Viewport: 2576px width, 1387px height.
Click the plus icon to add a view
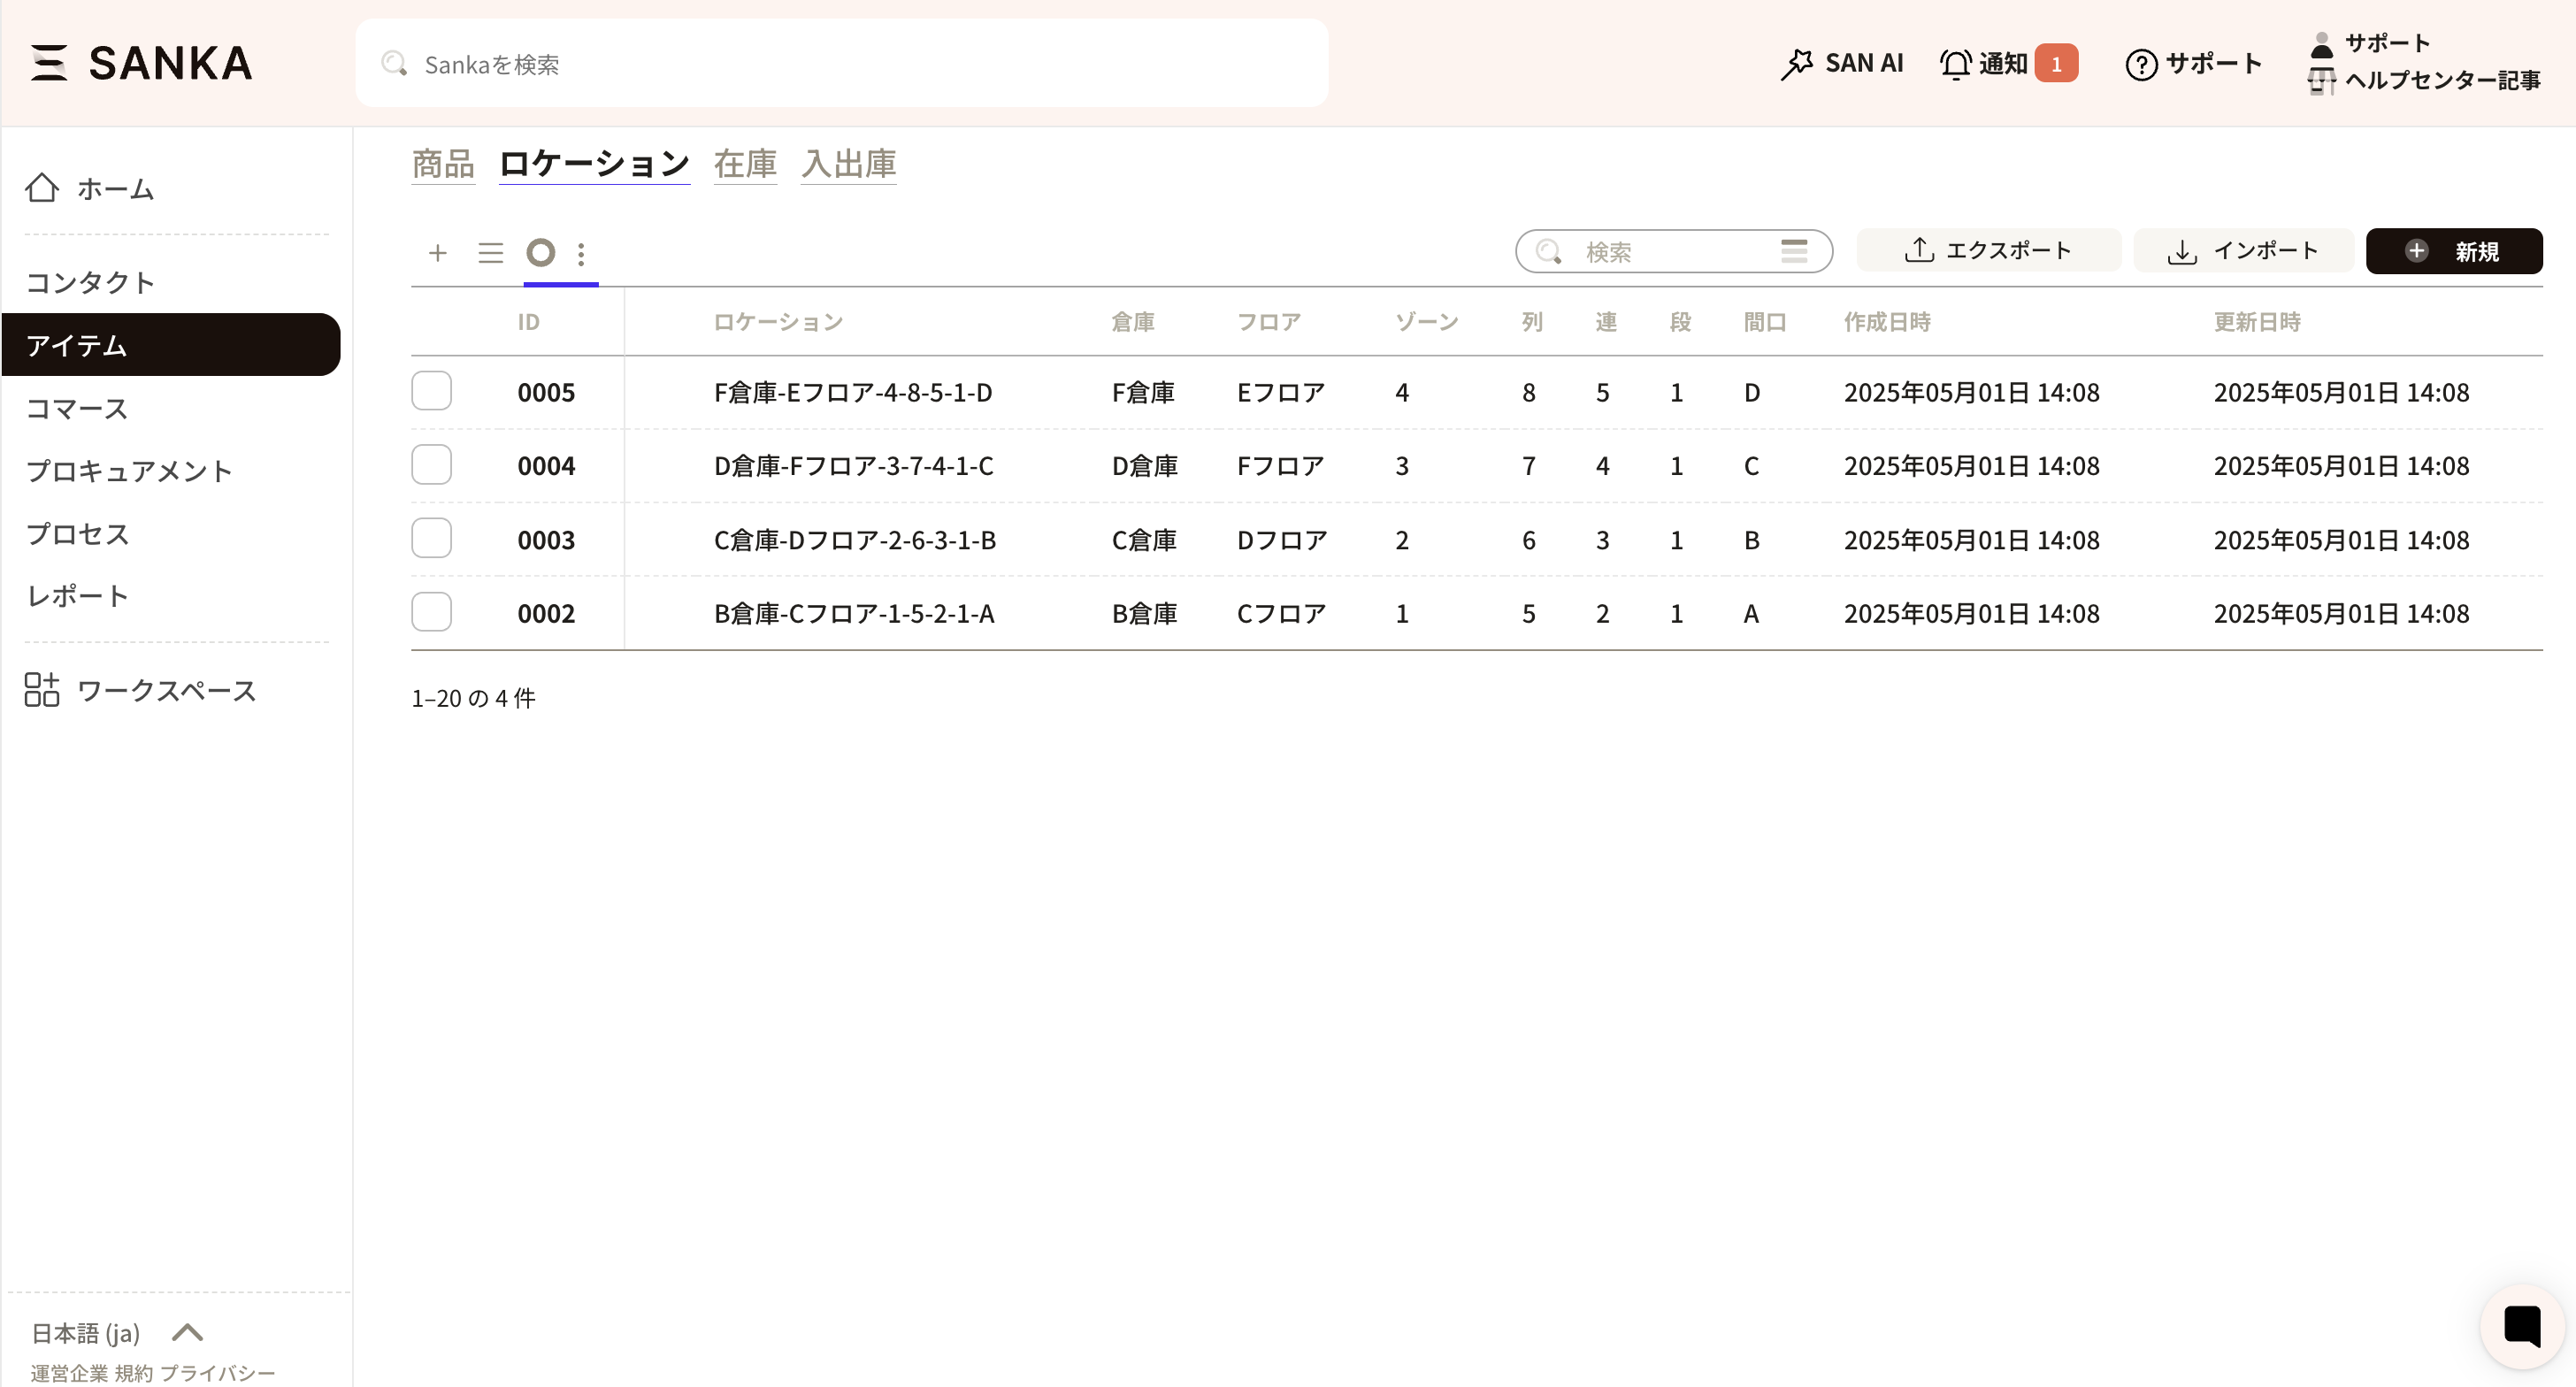437,253
